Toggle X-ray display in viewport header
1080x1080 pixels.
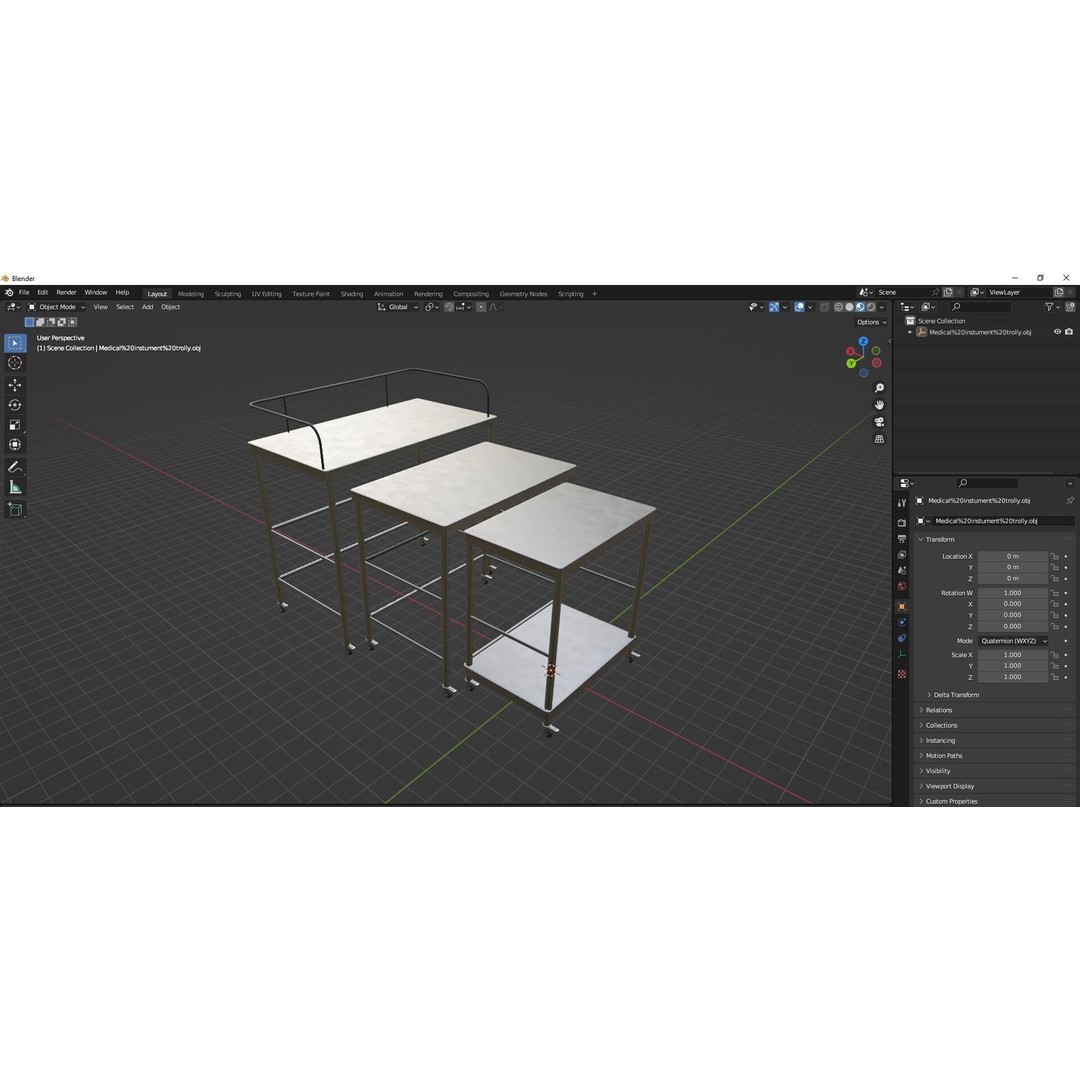click(x=824, y=307)
